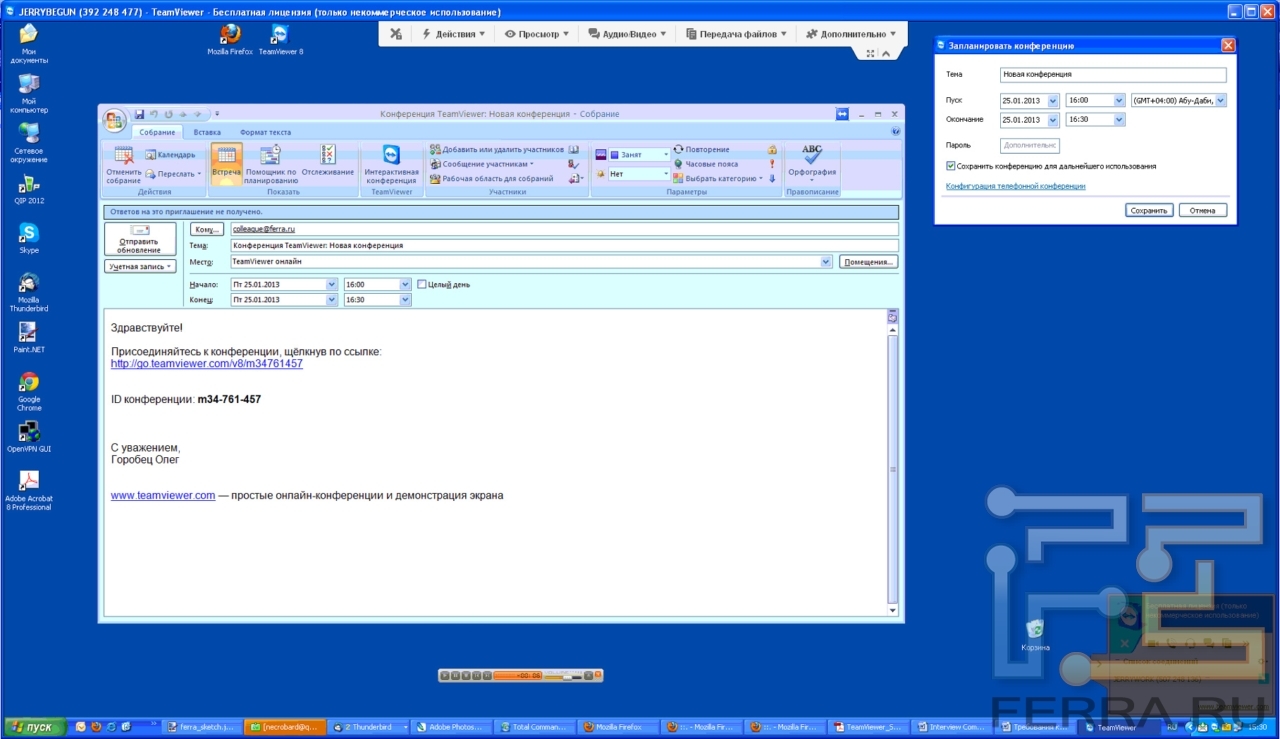Open Mozilla Firefox desktop icon
This screenshot has width=1280, height=739.
[230, 33]
